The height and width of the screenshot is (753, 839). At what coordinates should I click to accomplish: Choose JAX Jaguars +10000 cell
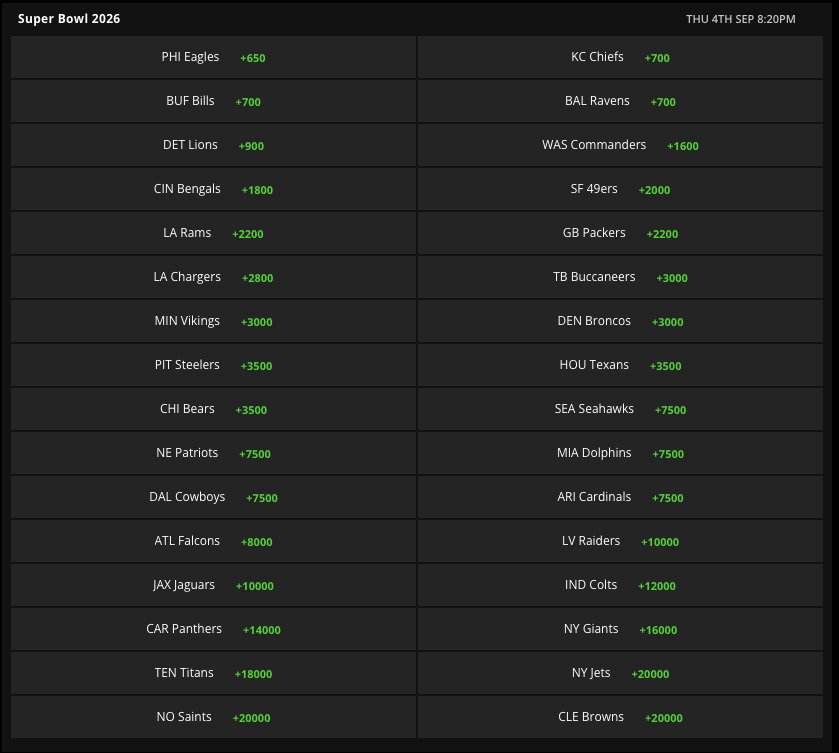(x=213, y=584)
